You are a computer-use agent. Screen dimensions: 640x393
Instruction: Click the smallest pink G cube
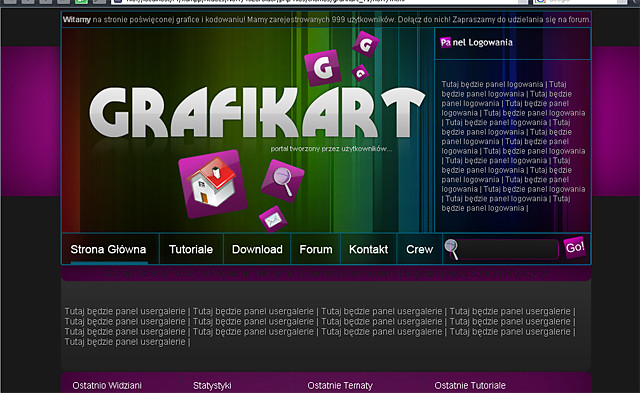[x=360, y=73]
